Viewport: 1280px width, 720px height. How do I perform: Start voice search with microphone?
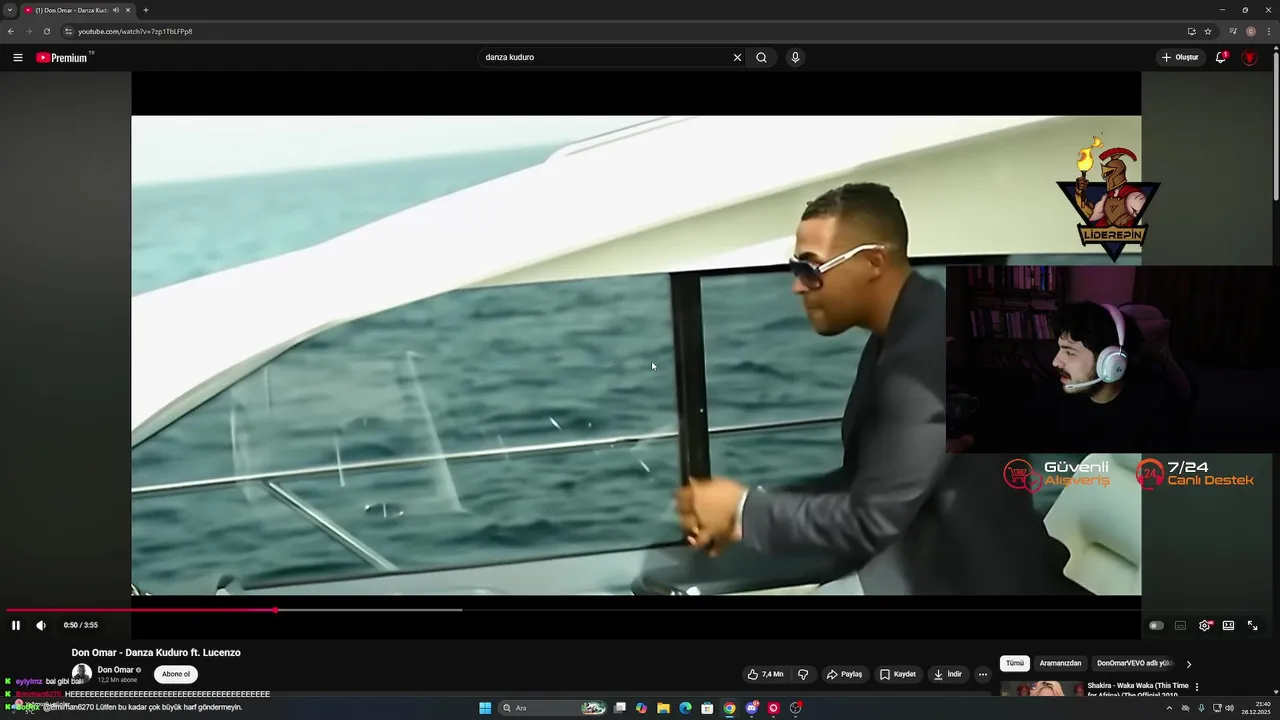pyautogui.click(x=795, y=57)
